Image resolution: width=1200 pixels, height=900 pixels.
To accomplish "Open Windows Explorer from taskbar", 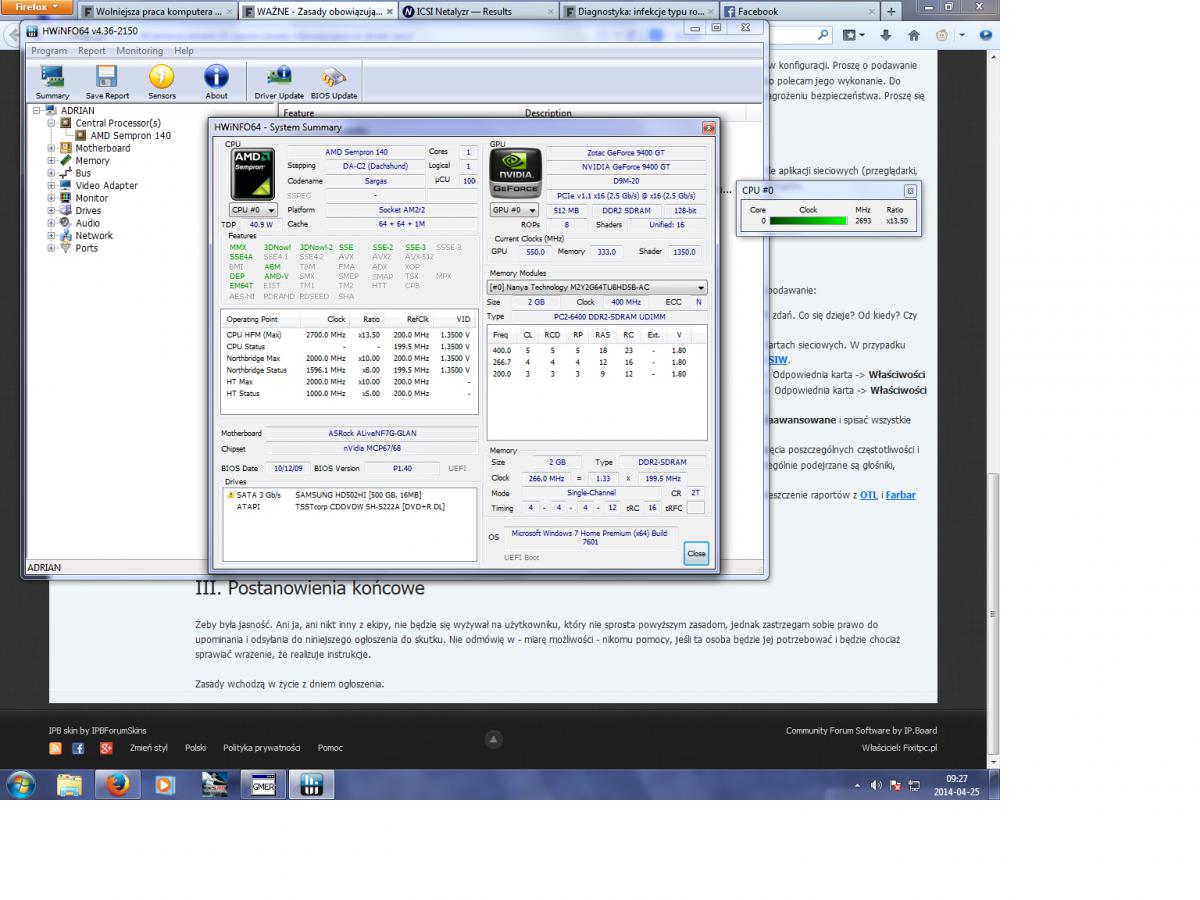I will (69, 784).
